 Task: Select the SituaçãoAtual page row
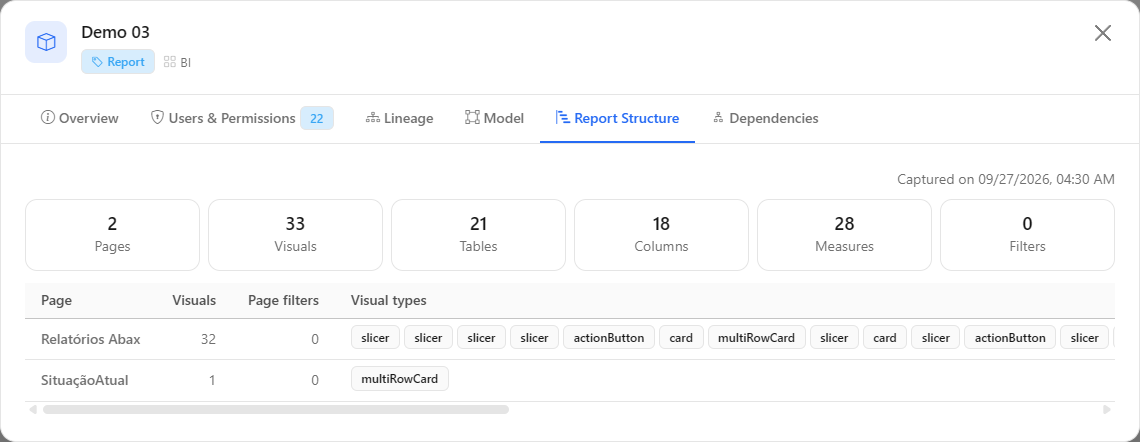click(569, 380)
